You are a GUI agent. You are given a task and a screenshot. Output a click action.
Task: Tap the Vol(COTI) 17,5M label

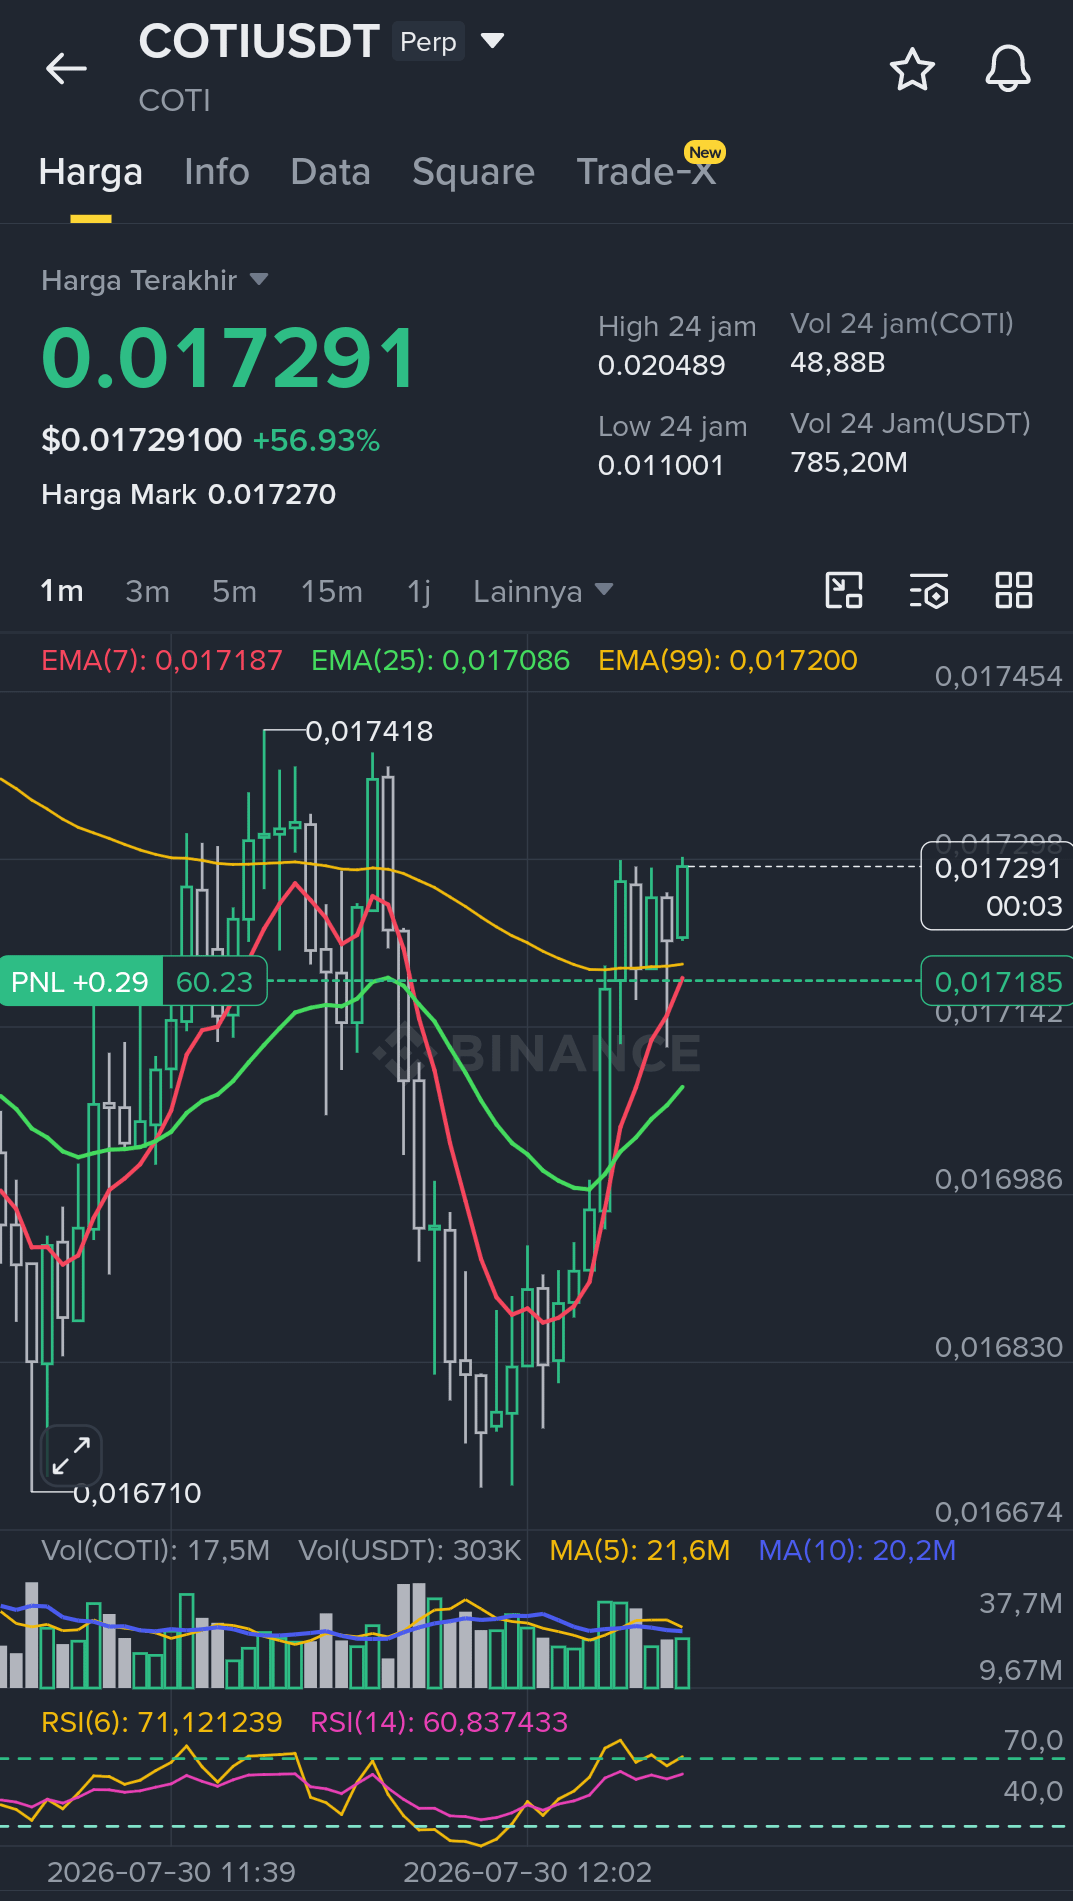(156, 1550)
